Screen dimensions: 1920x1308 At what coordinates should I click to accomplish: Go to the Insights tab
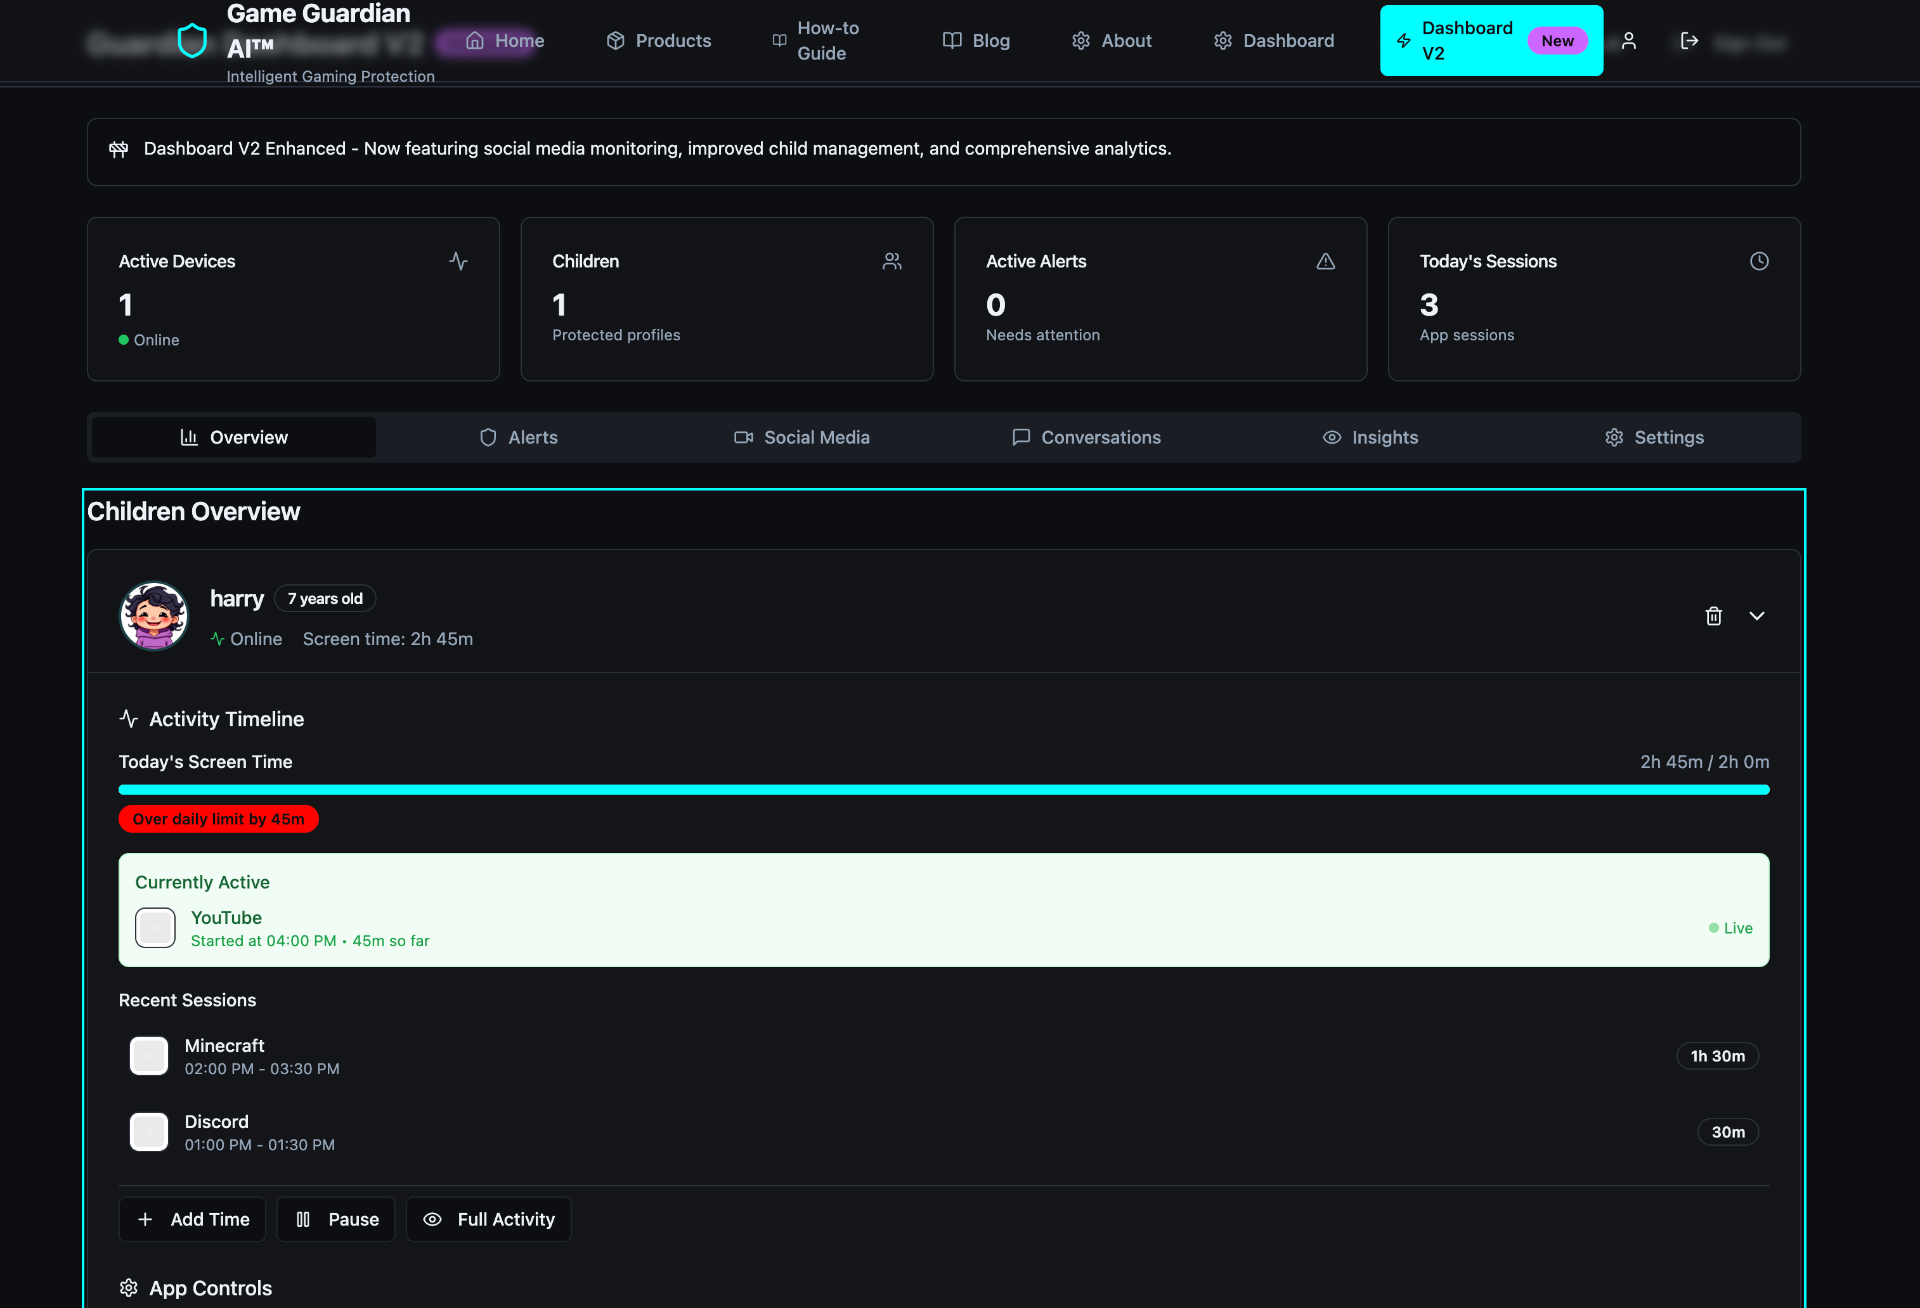tap(1370, 437)
